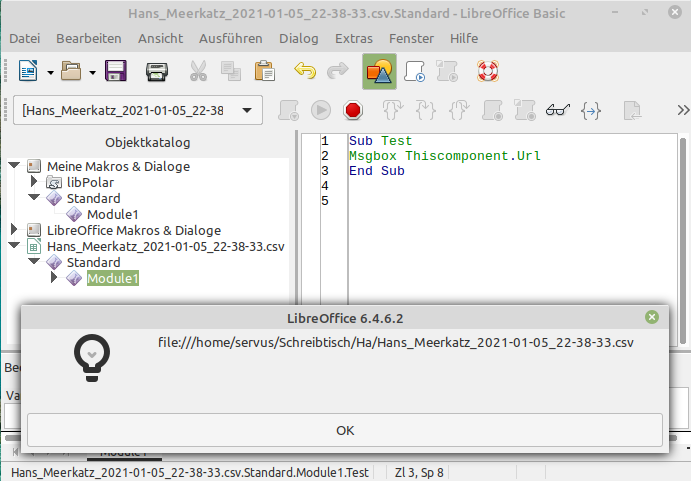Image resolution: width=691 pixels, height=481 pixels.
Task: Open the folder icon's dropdown arrow
Action: click(x=93, y=72)
